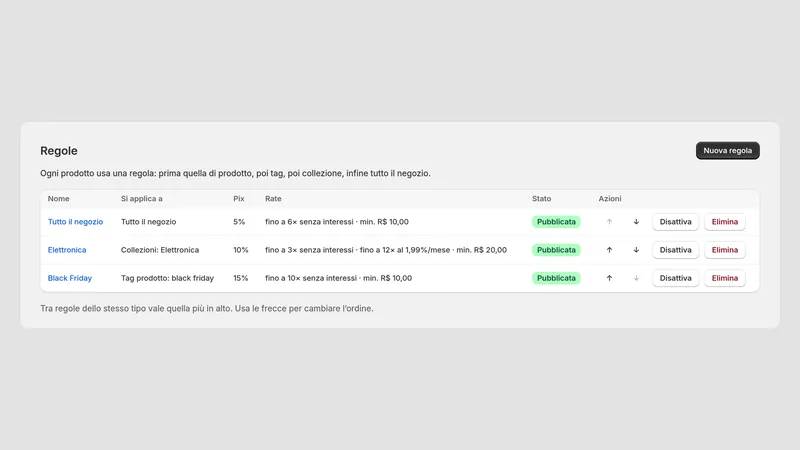Open the Elettronica rule link
The height and width of the screenshot is (450, 800).
pos(67,250)
